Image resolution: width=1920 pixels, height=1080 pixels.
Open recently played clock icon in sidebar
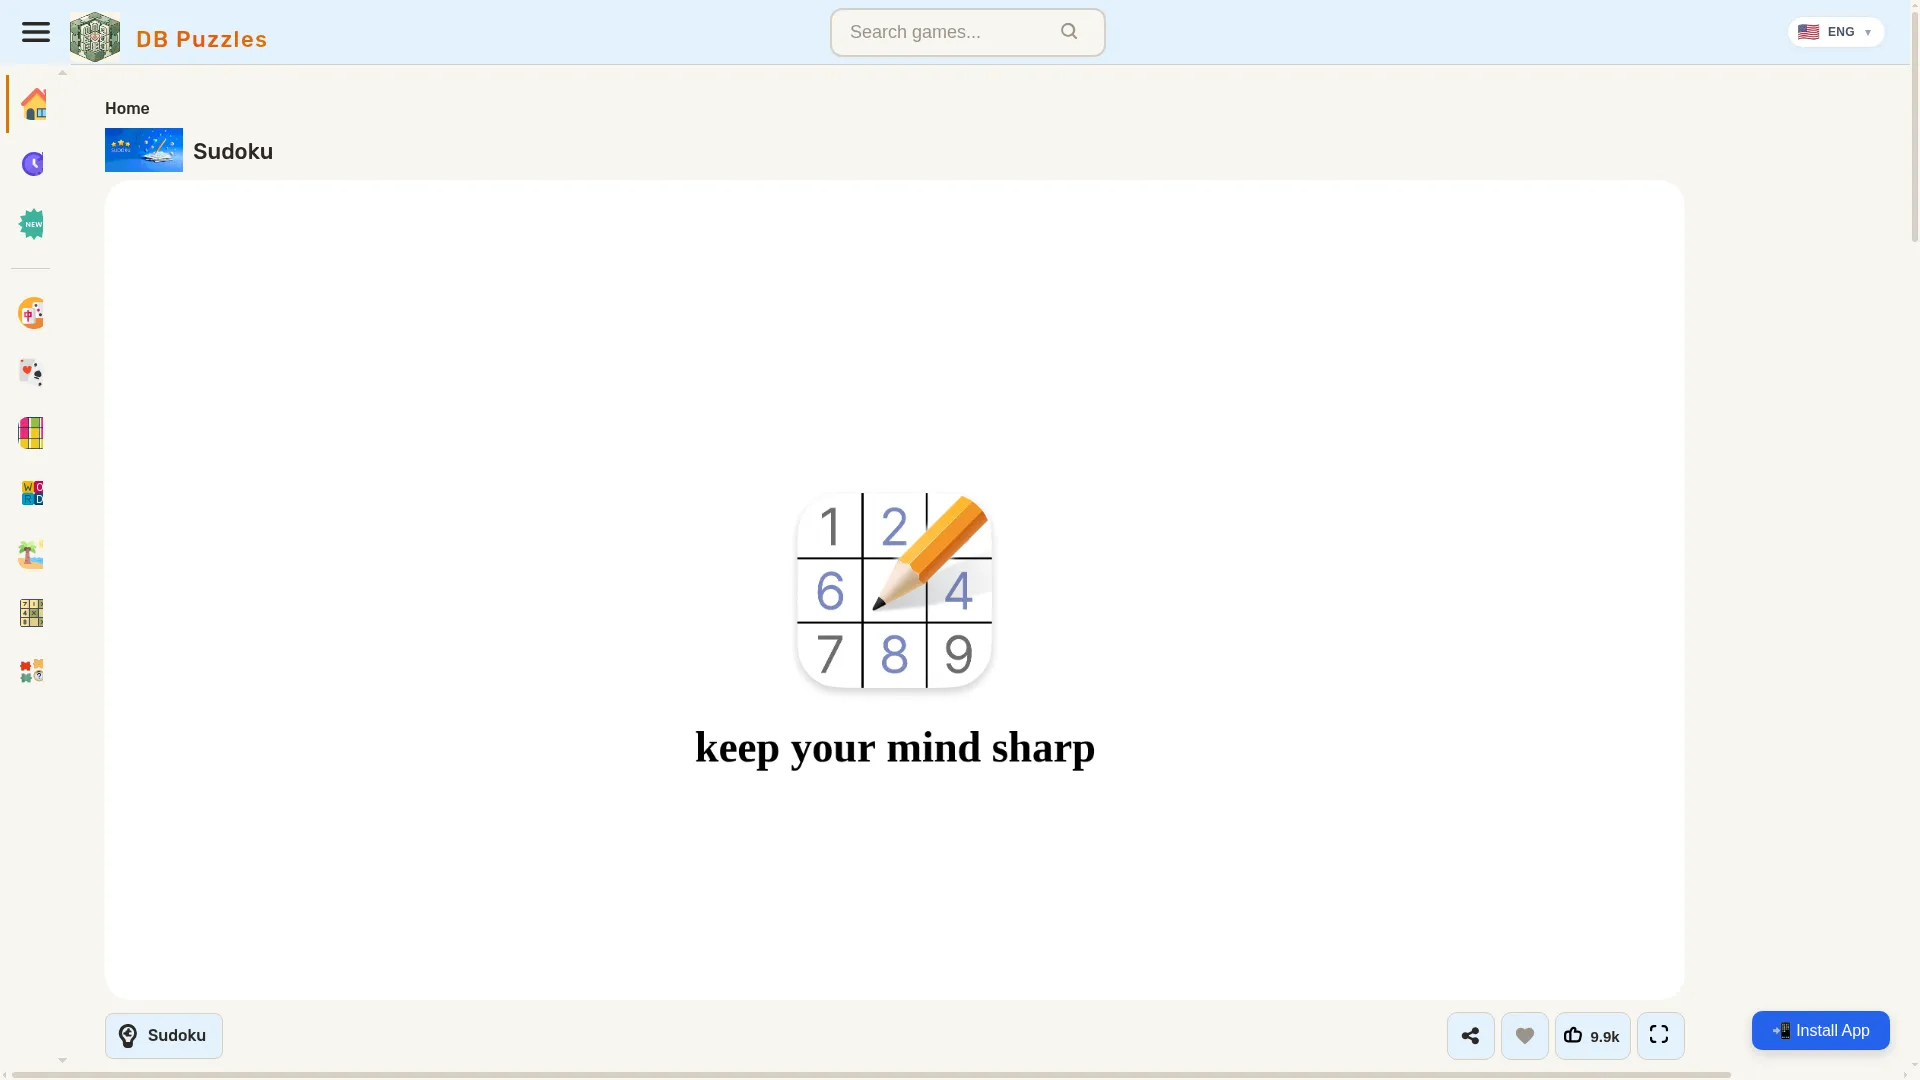point(33,164)
